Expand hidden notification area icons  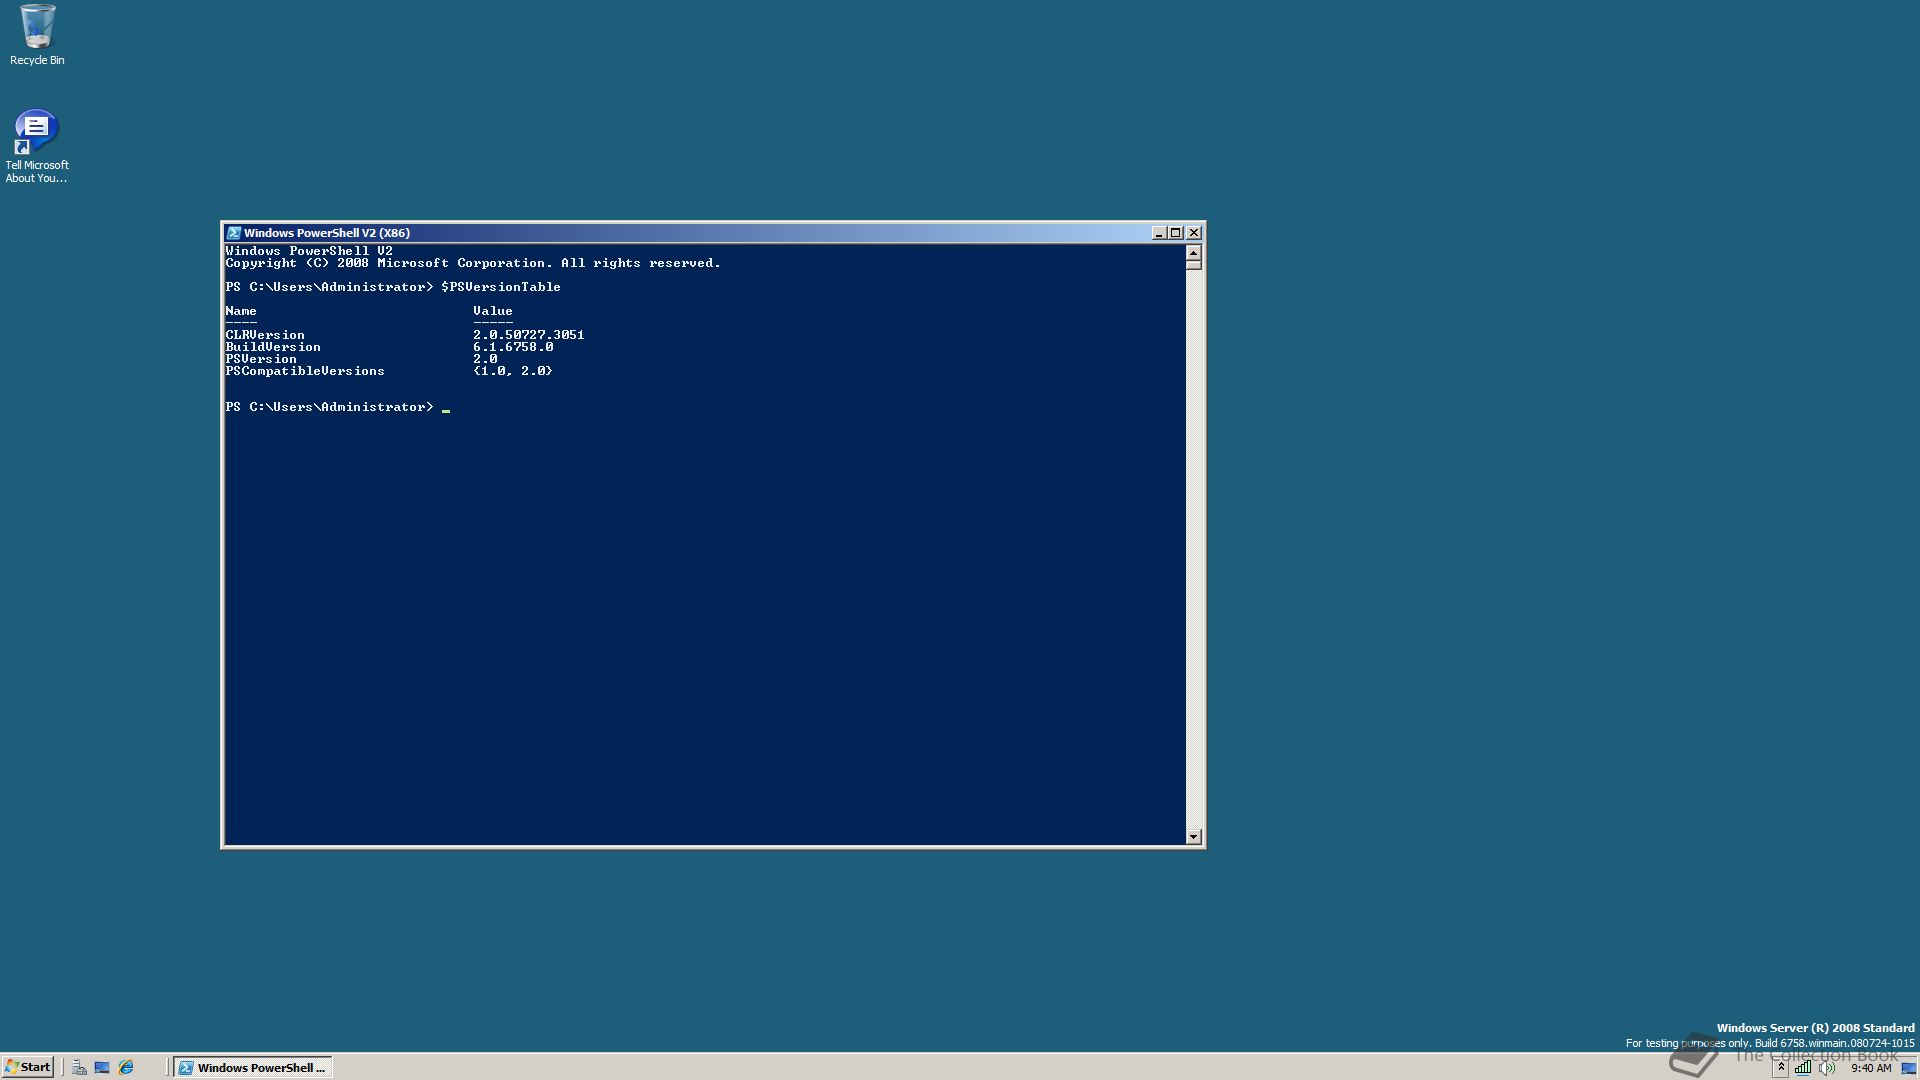coord(1781,1067)
